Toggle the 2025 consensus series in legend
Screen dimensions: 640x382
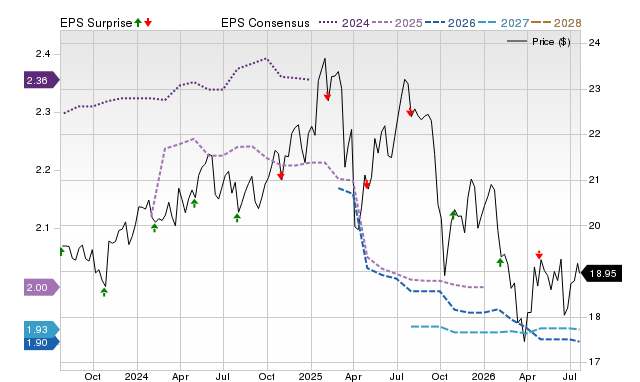tap(397, 23)
